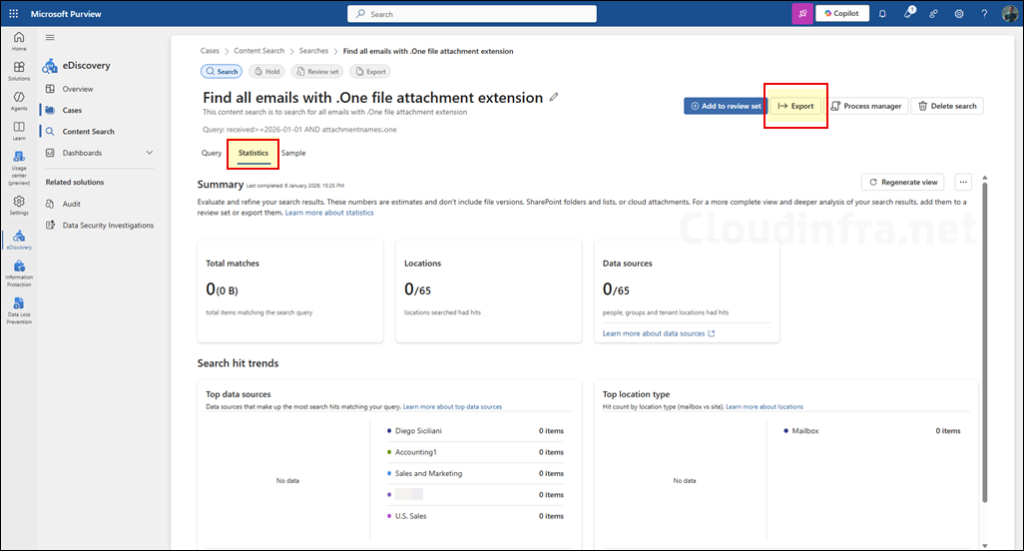Open the share connections icon in header
Screen dimensions: 1024x551
click(934, 14)
